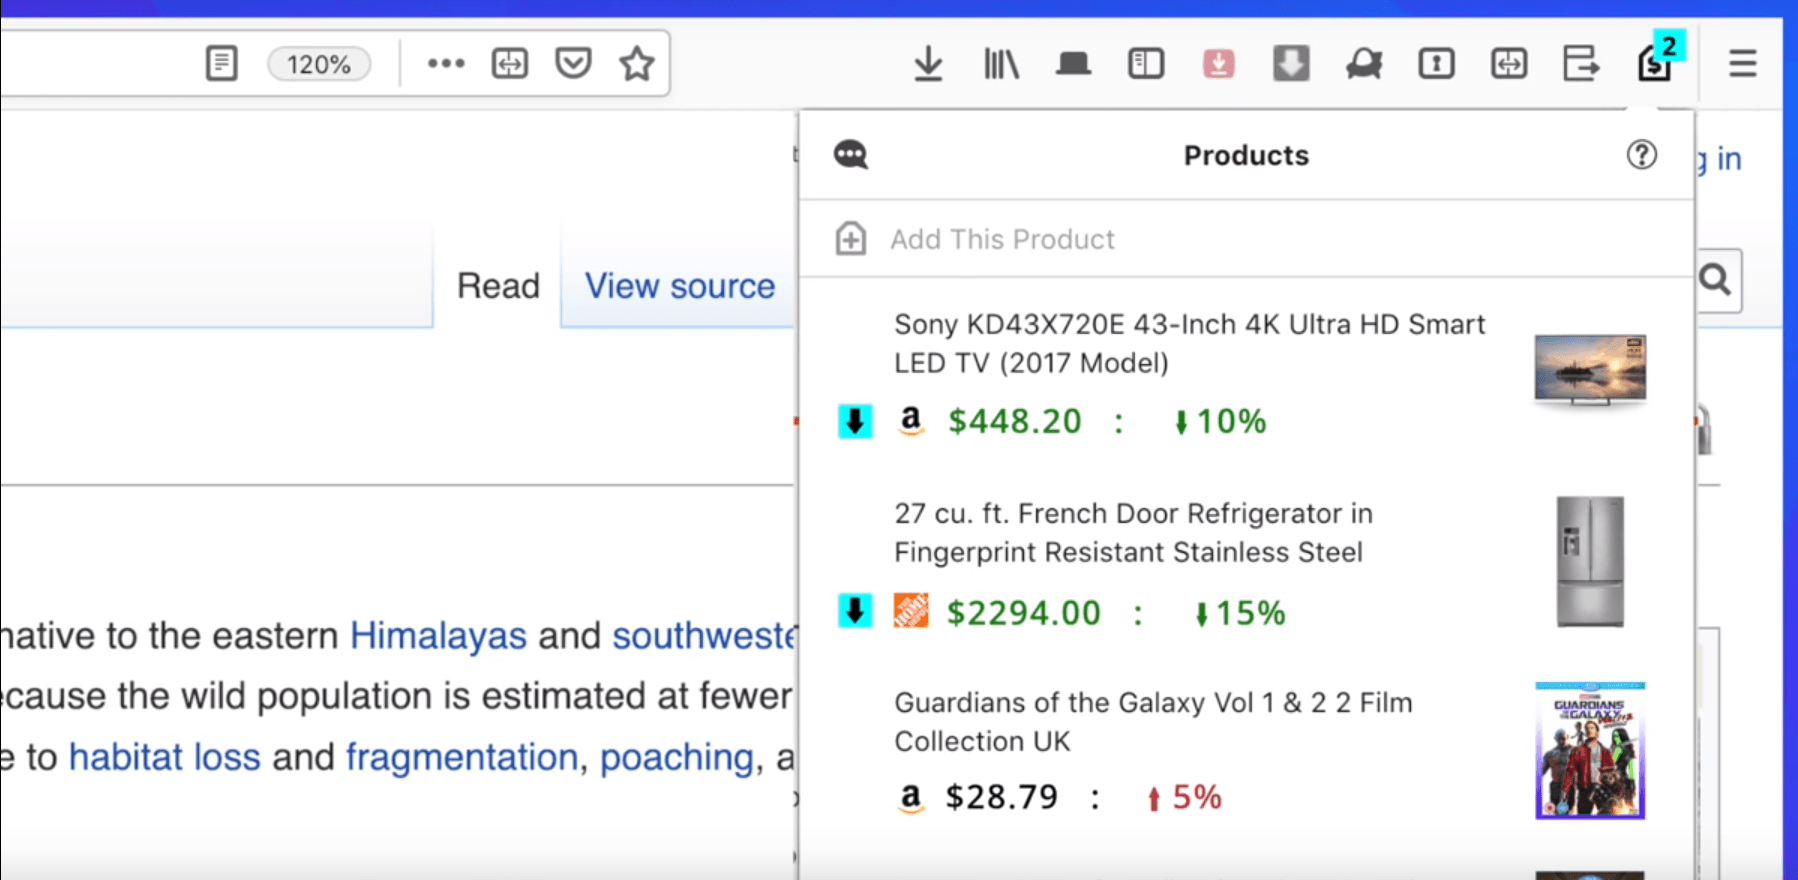
Task: Click the boxed number-one toolbar icon
Action: click(1436, 64)
